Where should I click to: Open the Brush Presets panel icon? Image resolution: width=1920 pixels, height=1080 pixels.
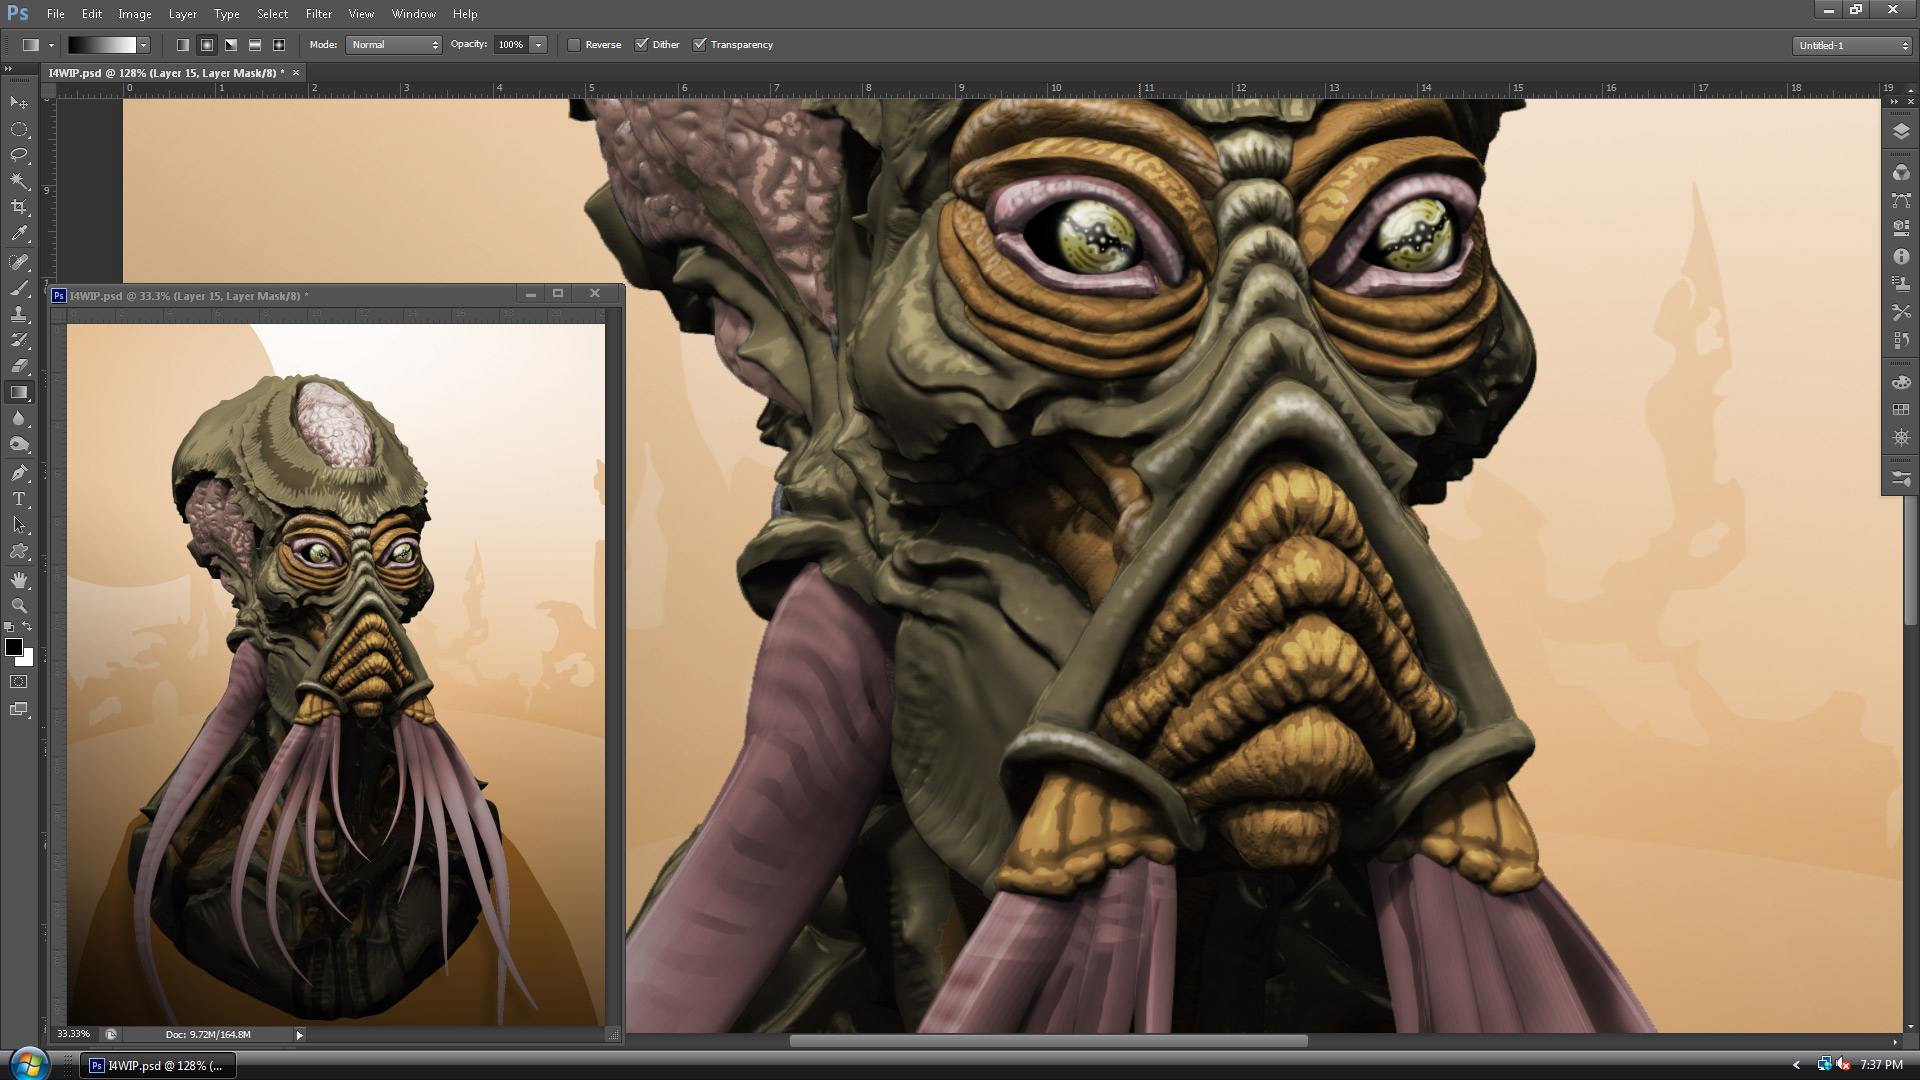point(1901,480)
